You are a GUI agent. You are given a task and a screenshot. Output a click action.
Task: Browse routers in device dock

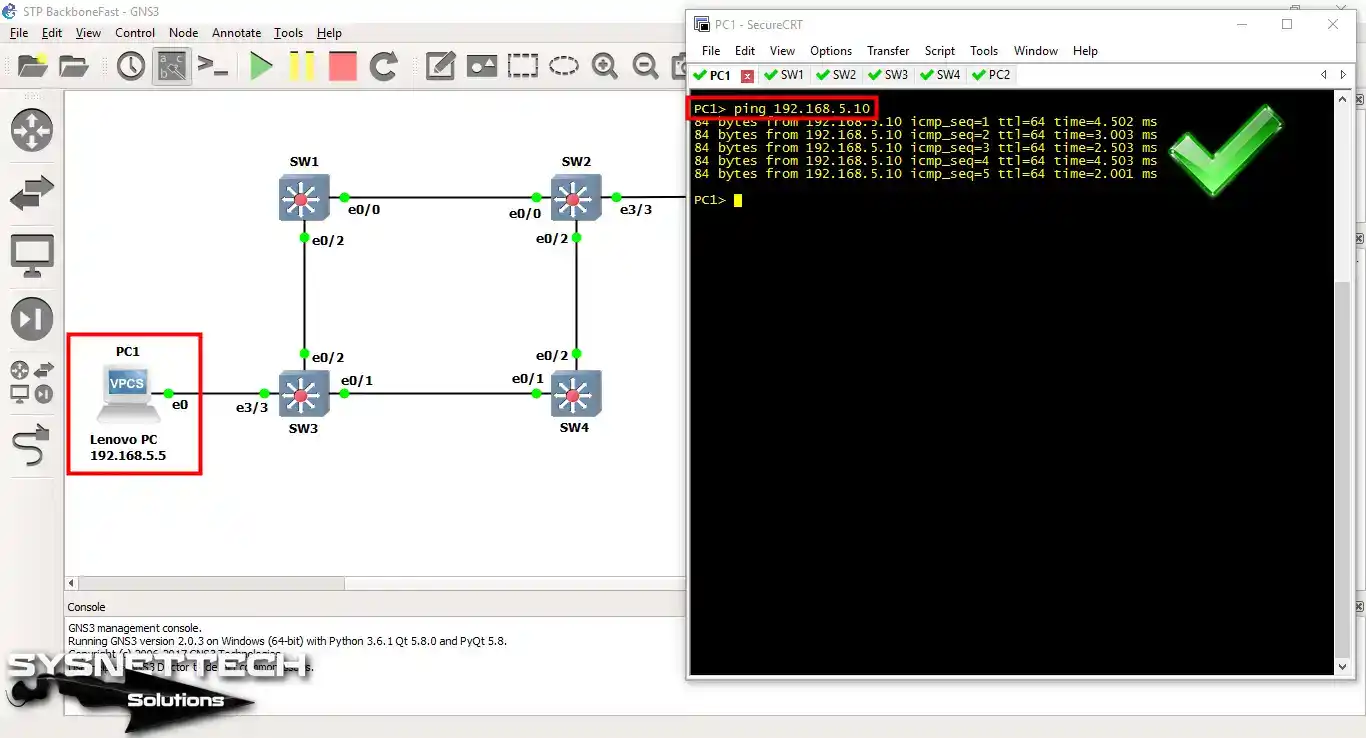(x=32, y=131)
